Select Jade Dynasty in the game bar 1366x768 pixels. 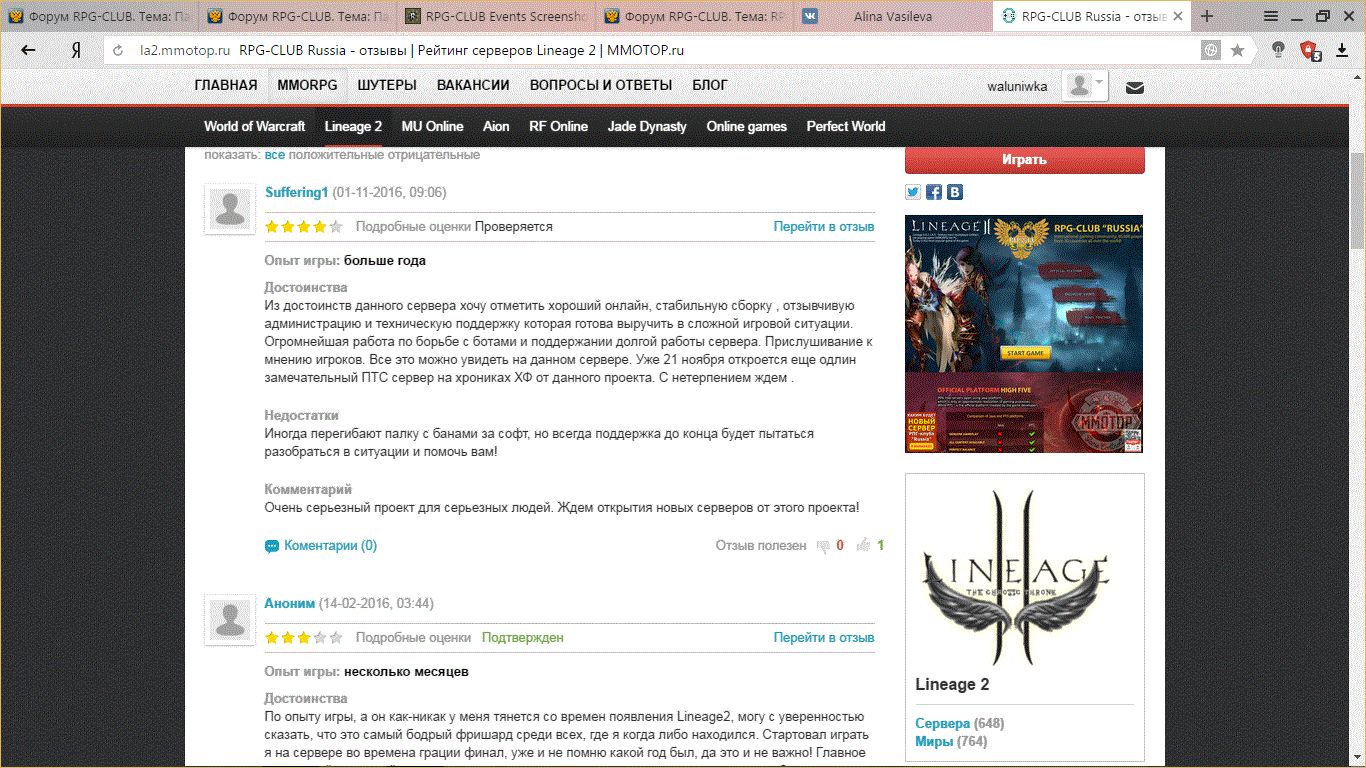(647, 126)
